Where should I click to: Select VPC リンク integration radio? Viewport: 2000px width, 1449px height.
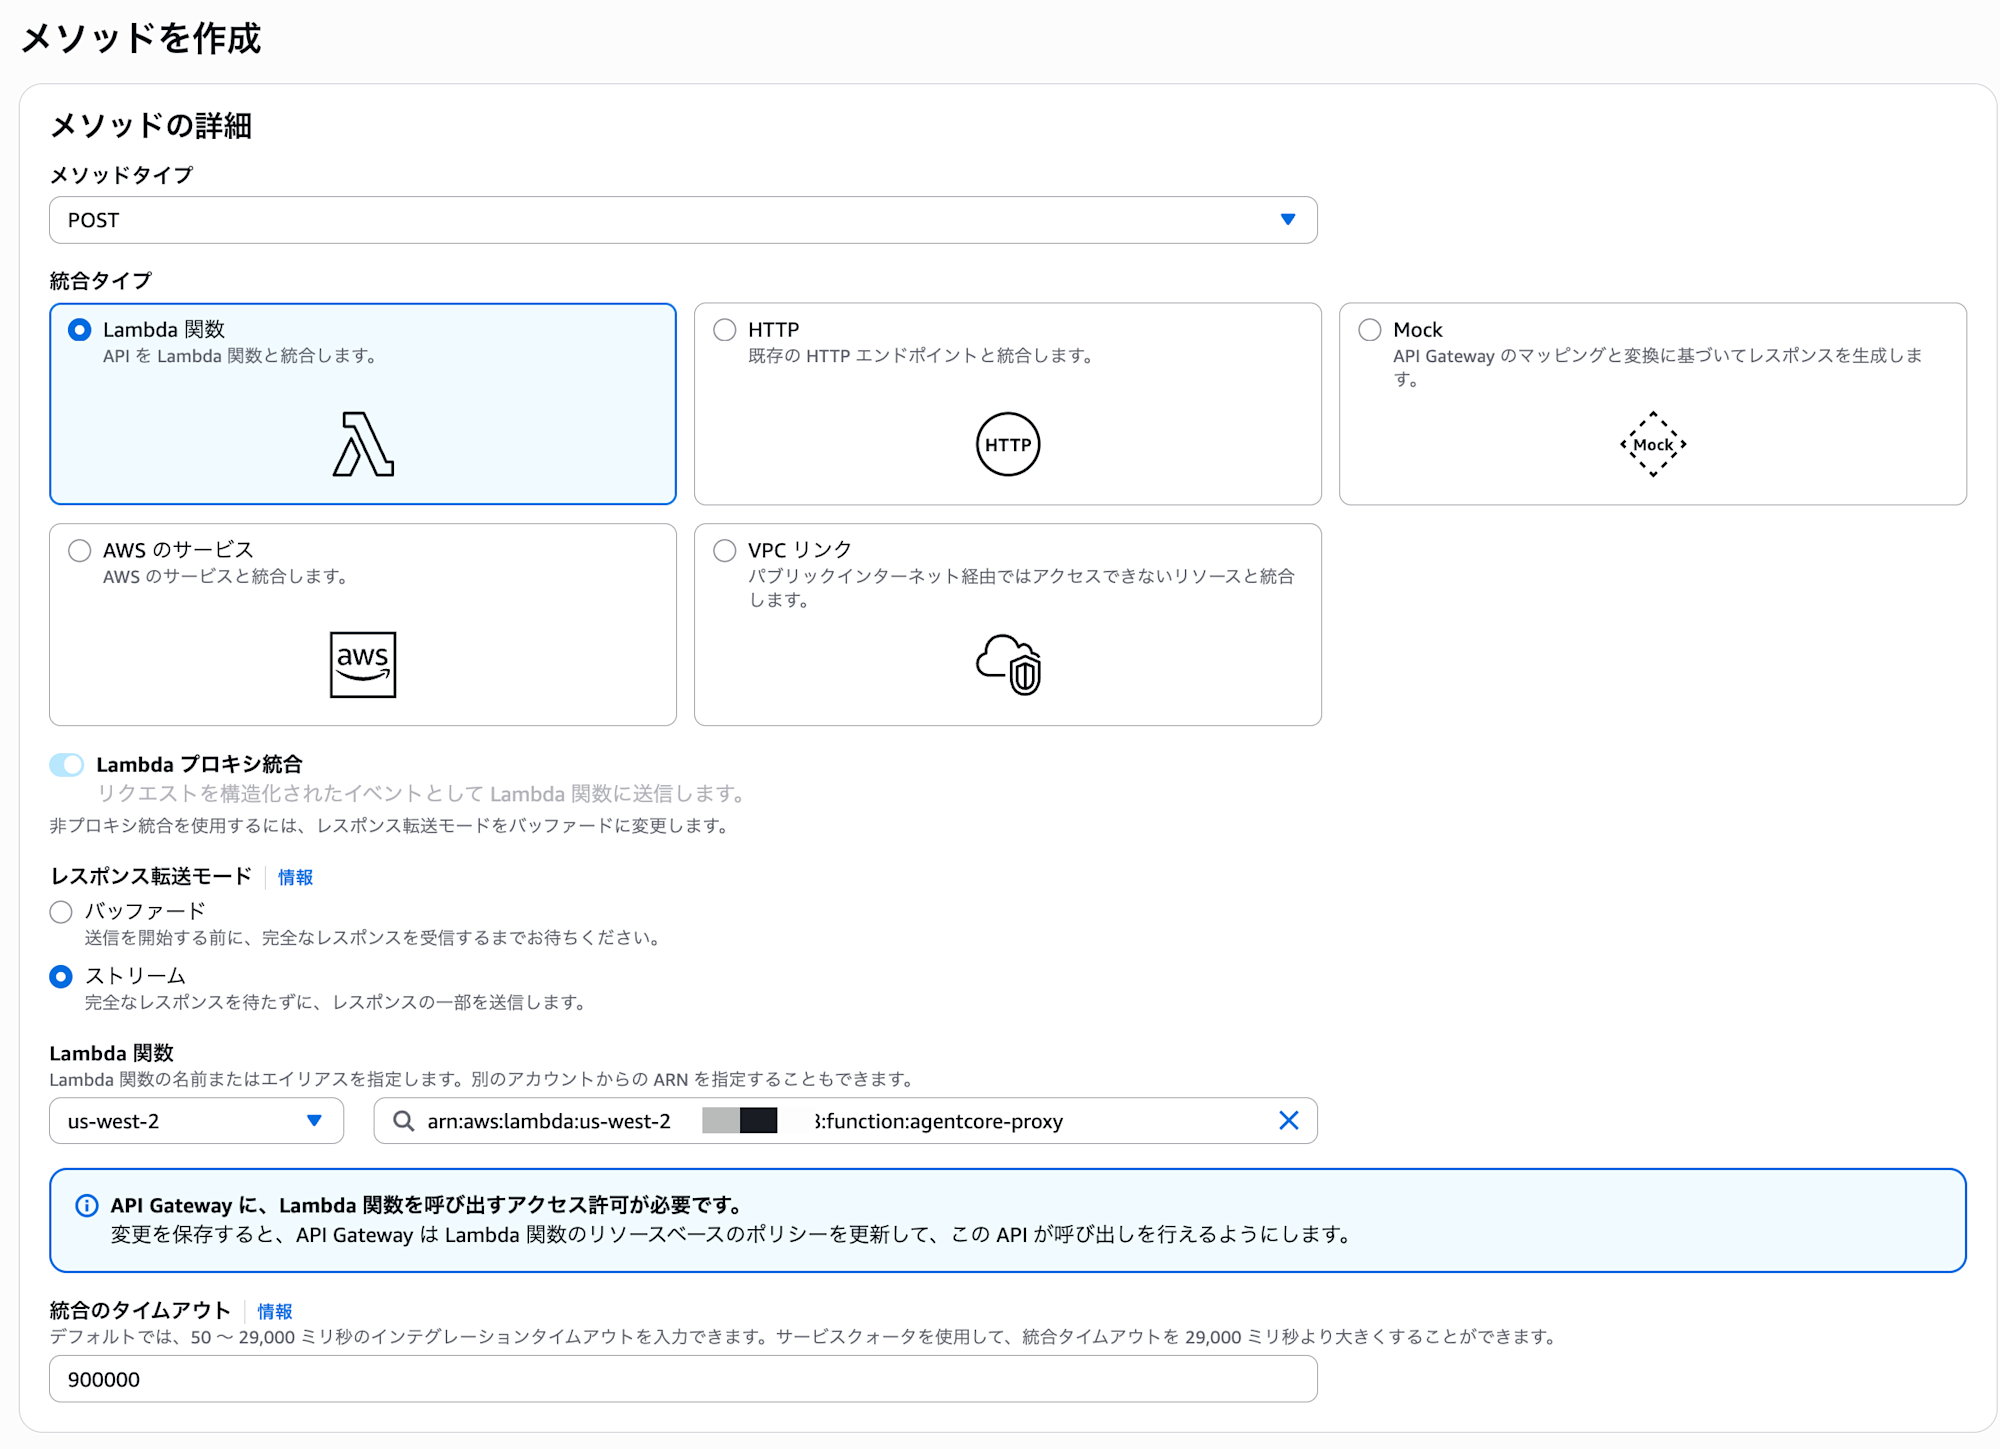click(725, 550)
